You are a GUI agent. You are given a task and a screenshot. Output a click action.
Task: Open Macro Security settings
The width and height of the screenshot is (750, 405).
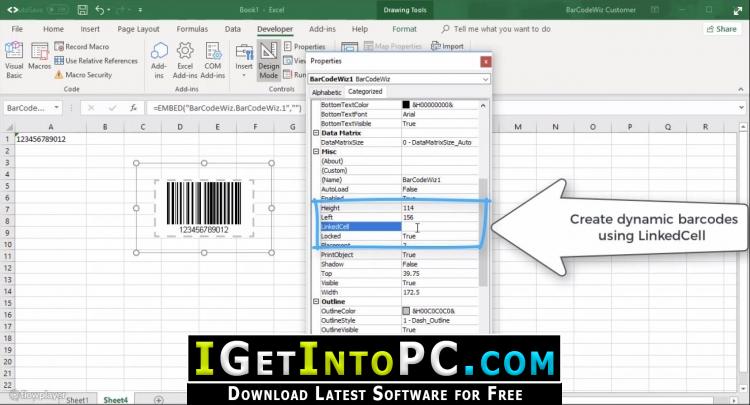[83, 75]
